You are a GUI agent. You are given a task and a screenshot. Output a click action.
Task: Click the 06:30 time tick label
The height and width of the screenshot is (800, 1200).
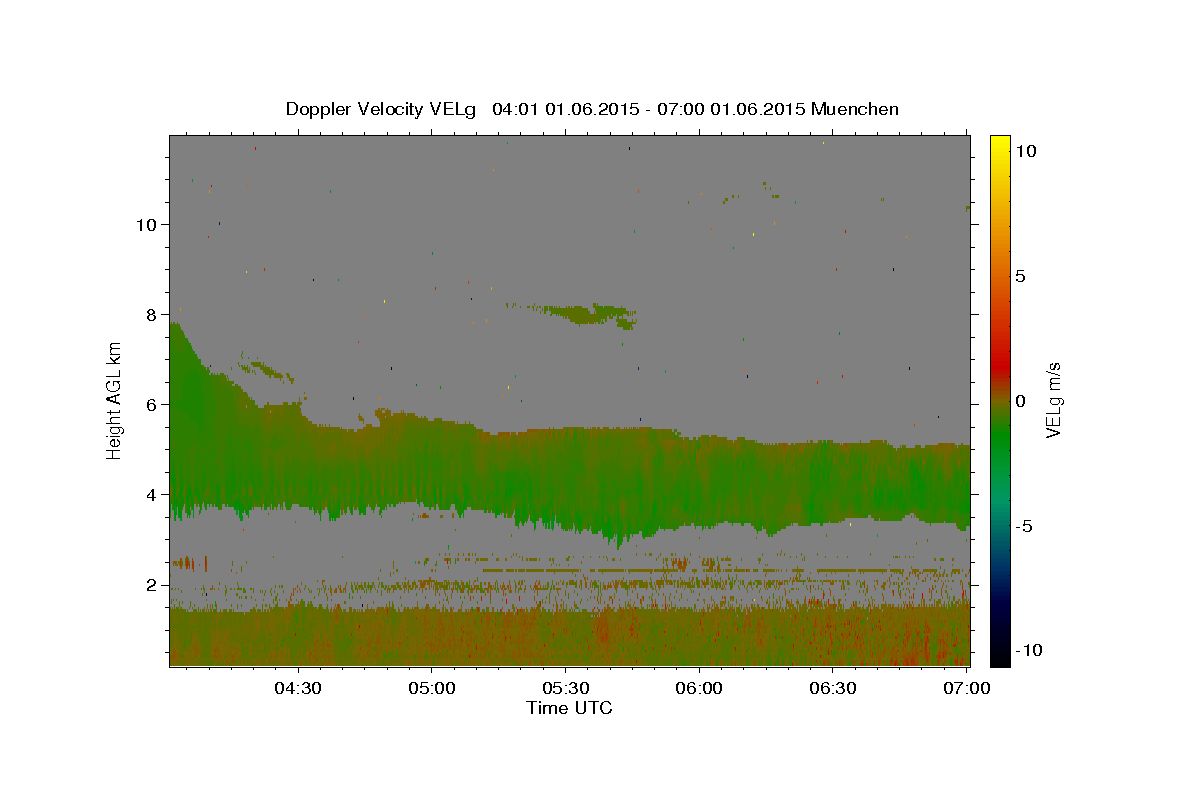(x=832, y=688)
